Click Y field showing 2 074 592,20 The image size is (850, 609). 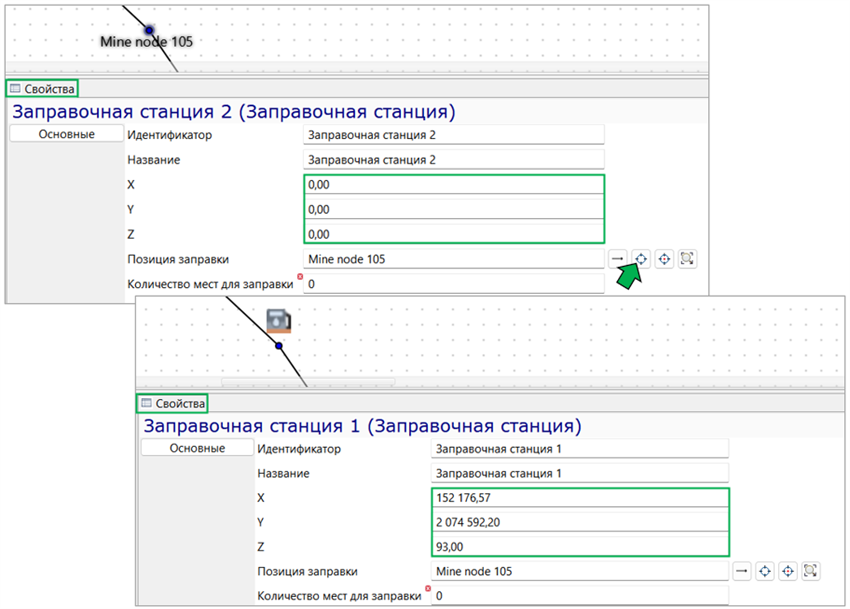coord(580,522)
